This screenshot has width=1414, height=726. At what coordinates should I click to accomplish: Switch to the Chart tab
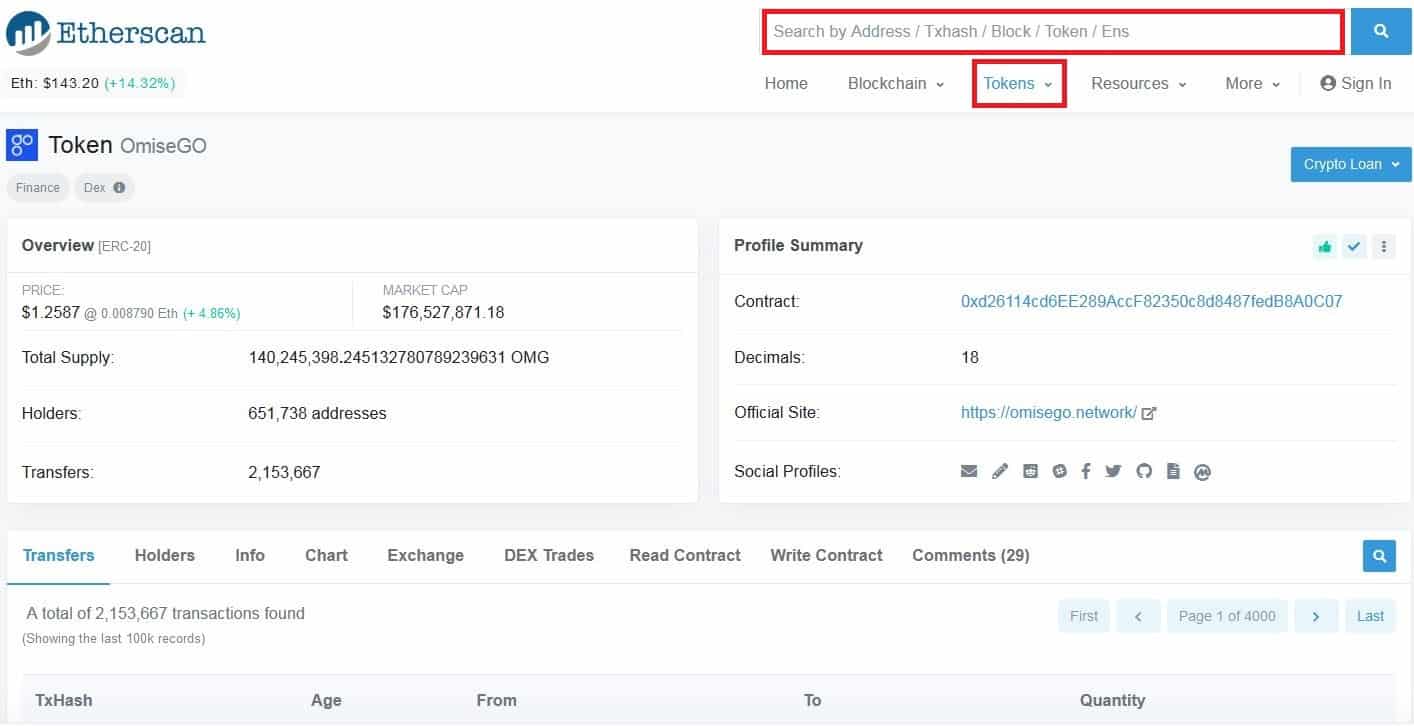click(326, 556)
